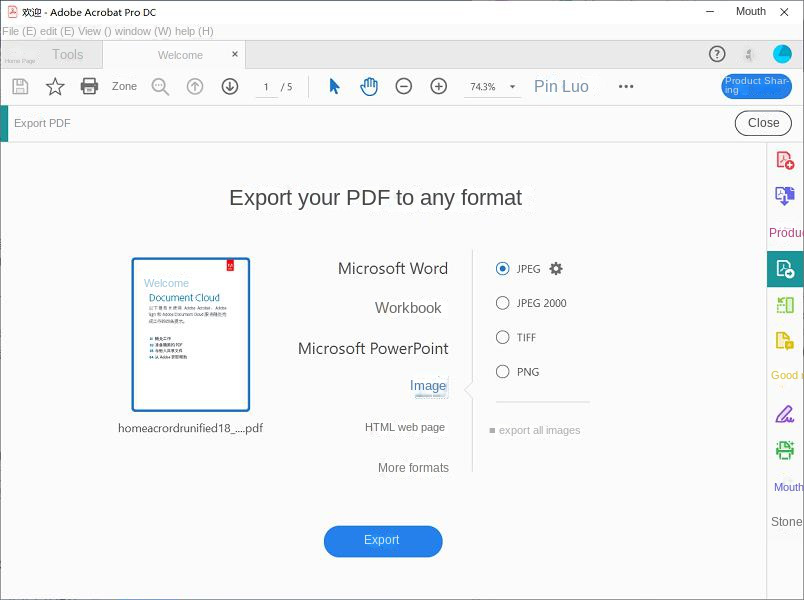This screenshot has width=804, height=600.
Task: Choose TIFF as the export format
Action: (503, 337)
